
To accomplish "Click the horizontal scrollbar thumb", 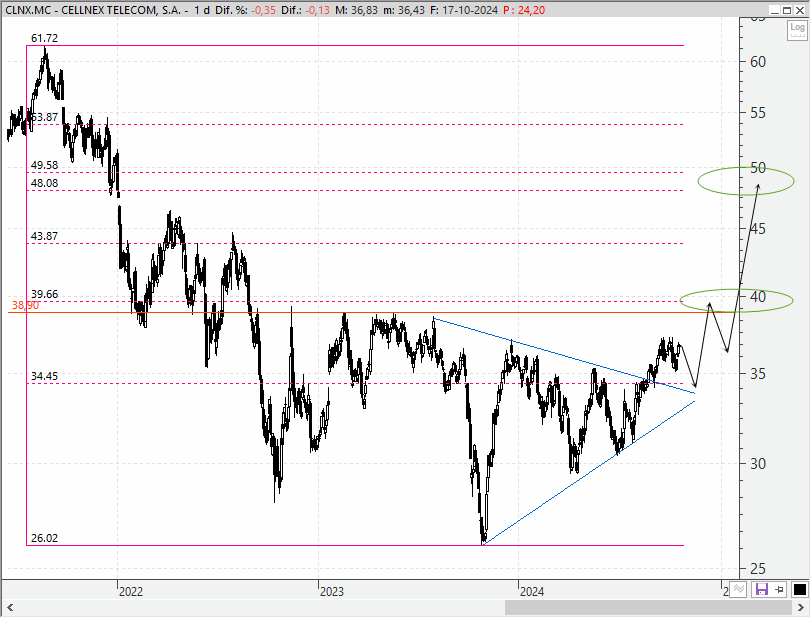I will coord(648,607).
